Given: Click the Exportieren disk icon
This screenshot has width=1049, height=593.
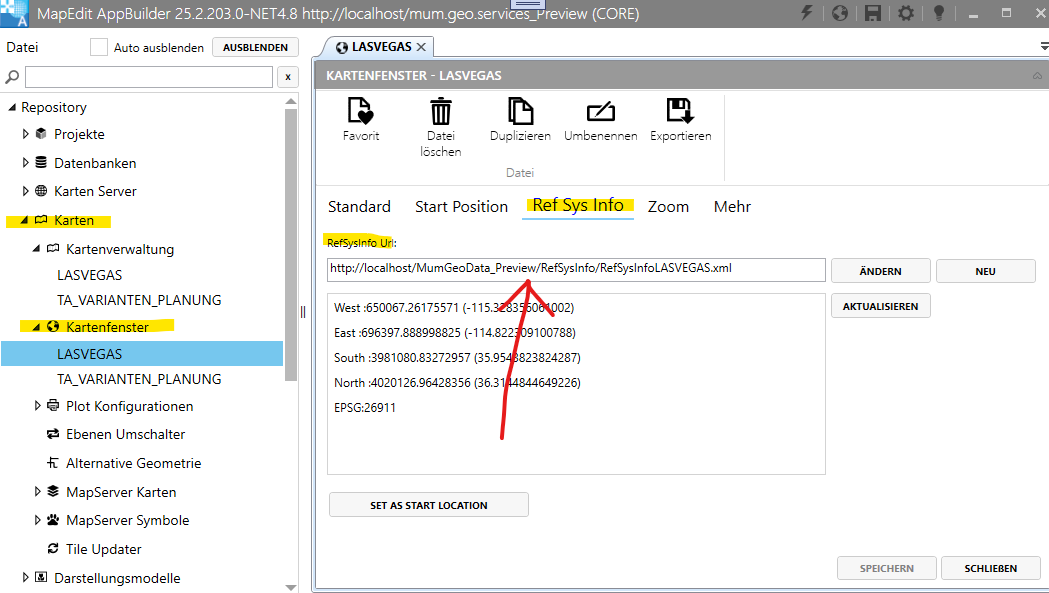Looking at the screenshot, I should tap(680, 111).
